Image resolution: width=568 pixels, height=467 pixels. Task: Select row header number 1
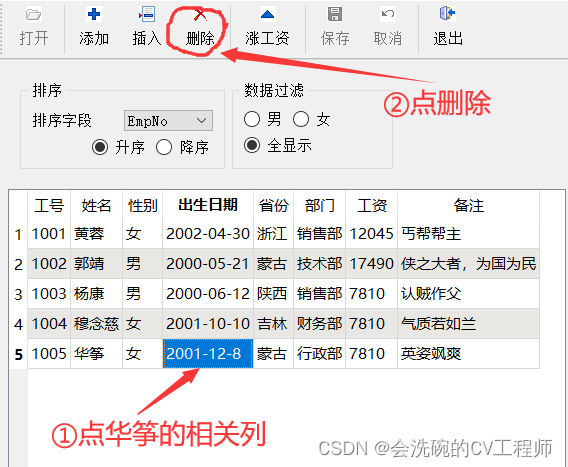click(18, 234)
